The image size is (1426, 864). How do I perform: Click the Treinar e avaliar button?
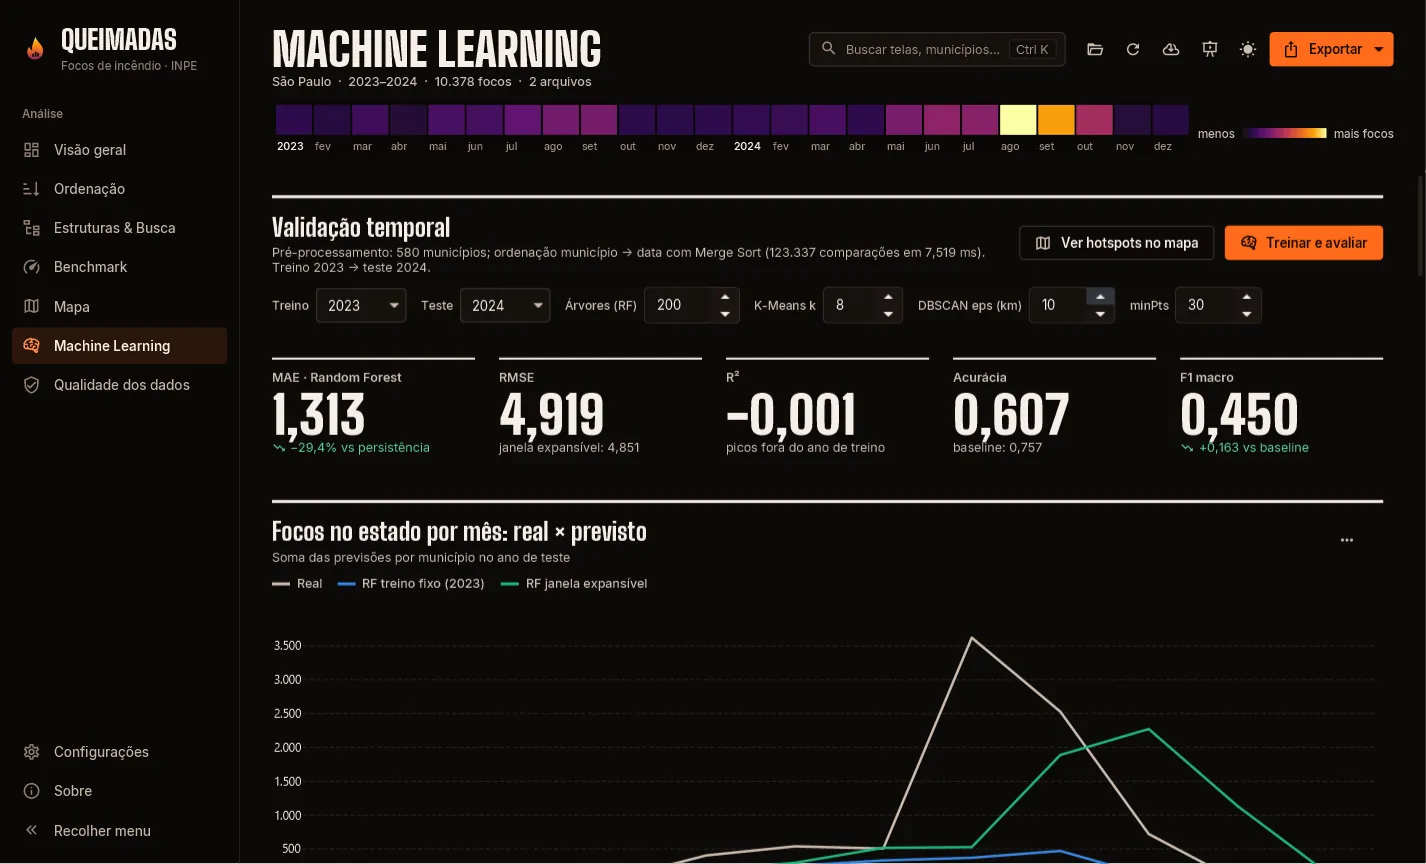1304,243
